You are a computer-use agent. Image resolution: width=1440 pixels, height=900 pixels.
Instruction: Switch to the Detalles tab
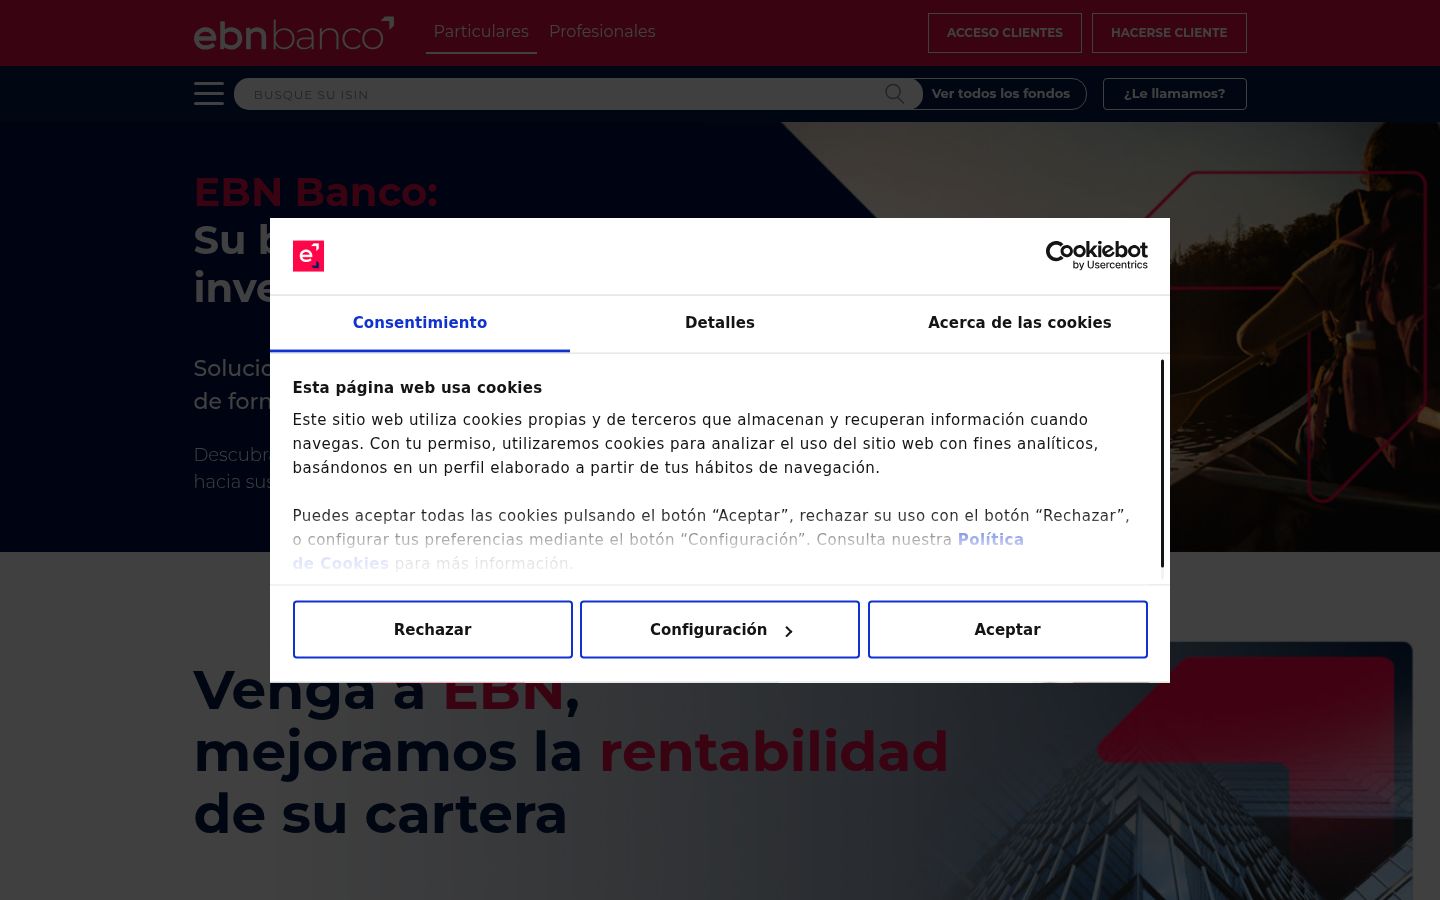click(x=720, y=323)
